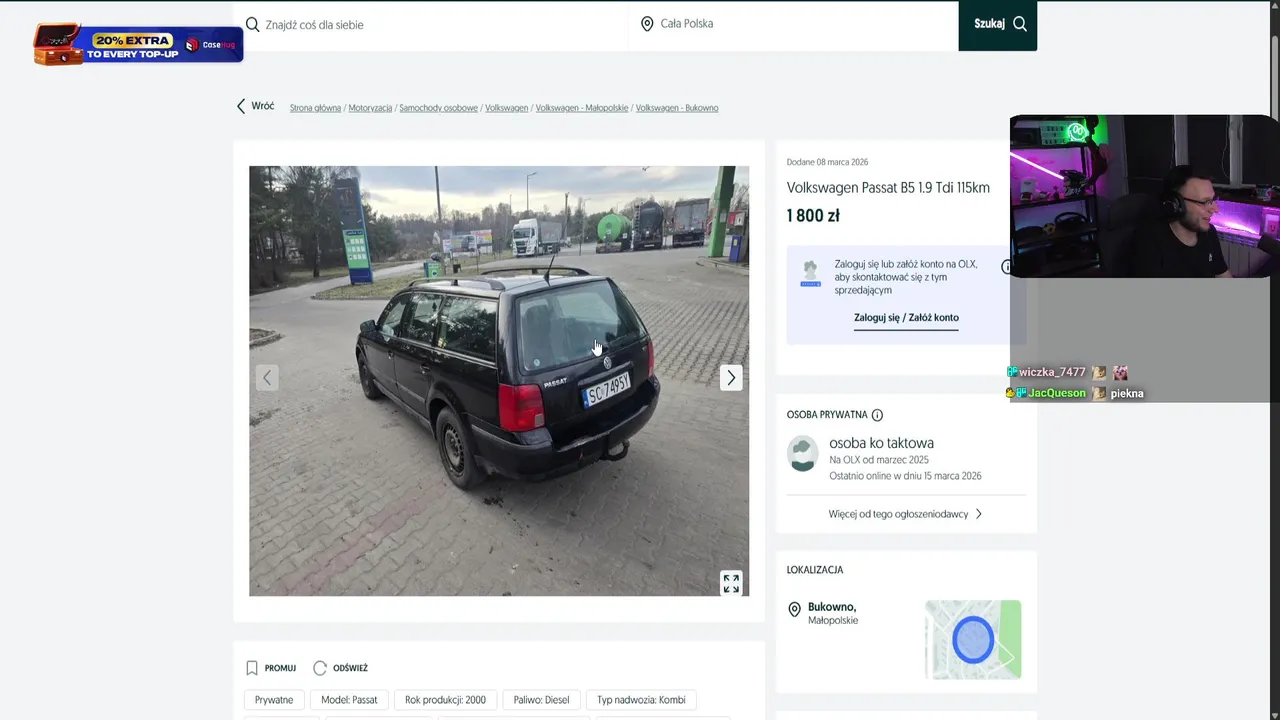Click the PROMUJ bookmark icon
This screenshot has width=1280, height=720.
tap(252, 668)
